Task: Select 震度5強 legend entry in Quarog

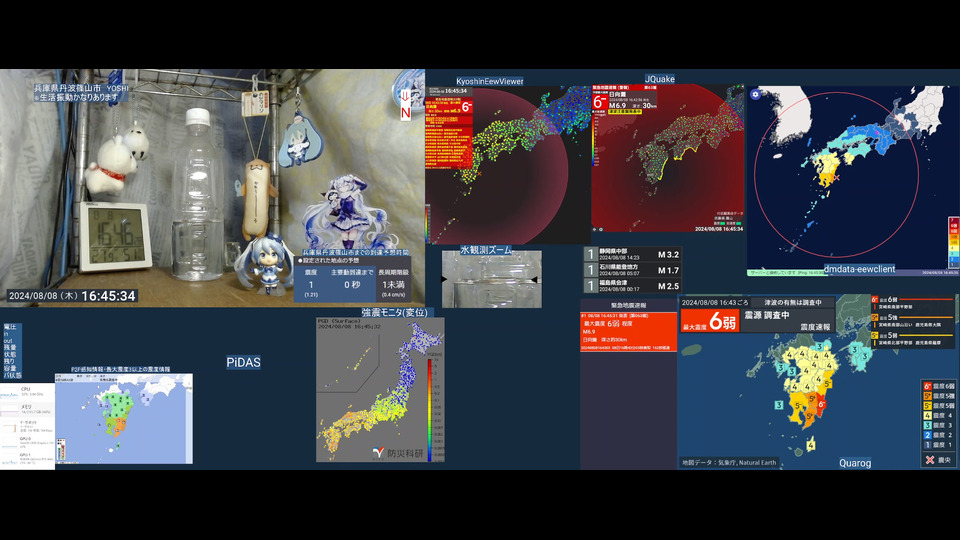Action: (939, 396)
